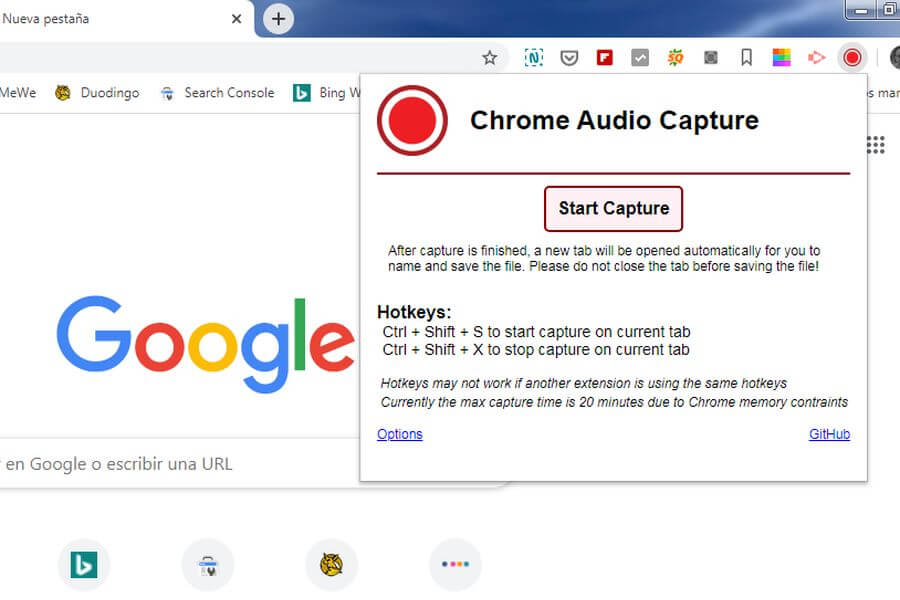
Task: Open the Bing bookmark in bookmarks bar
Action: coord(326,92)
